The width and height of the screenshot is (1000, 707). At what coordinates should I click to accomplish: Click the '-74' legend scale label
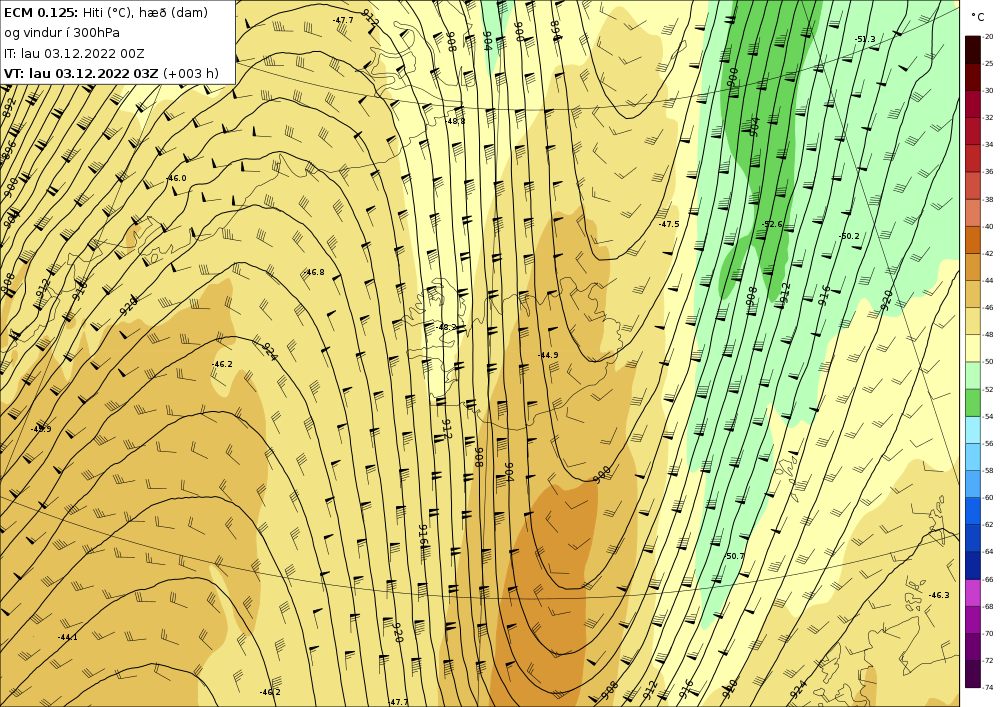(x=988, y=687)
